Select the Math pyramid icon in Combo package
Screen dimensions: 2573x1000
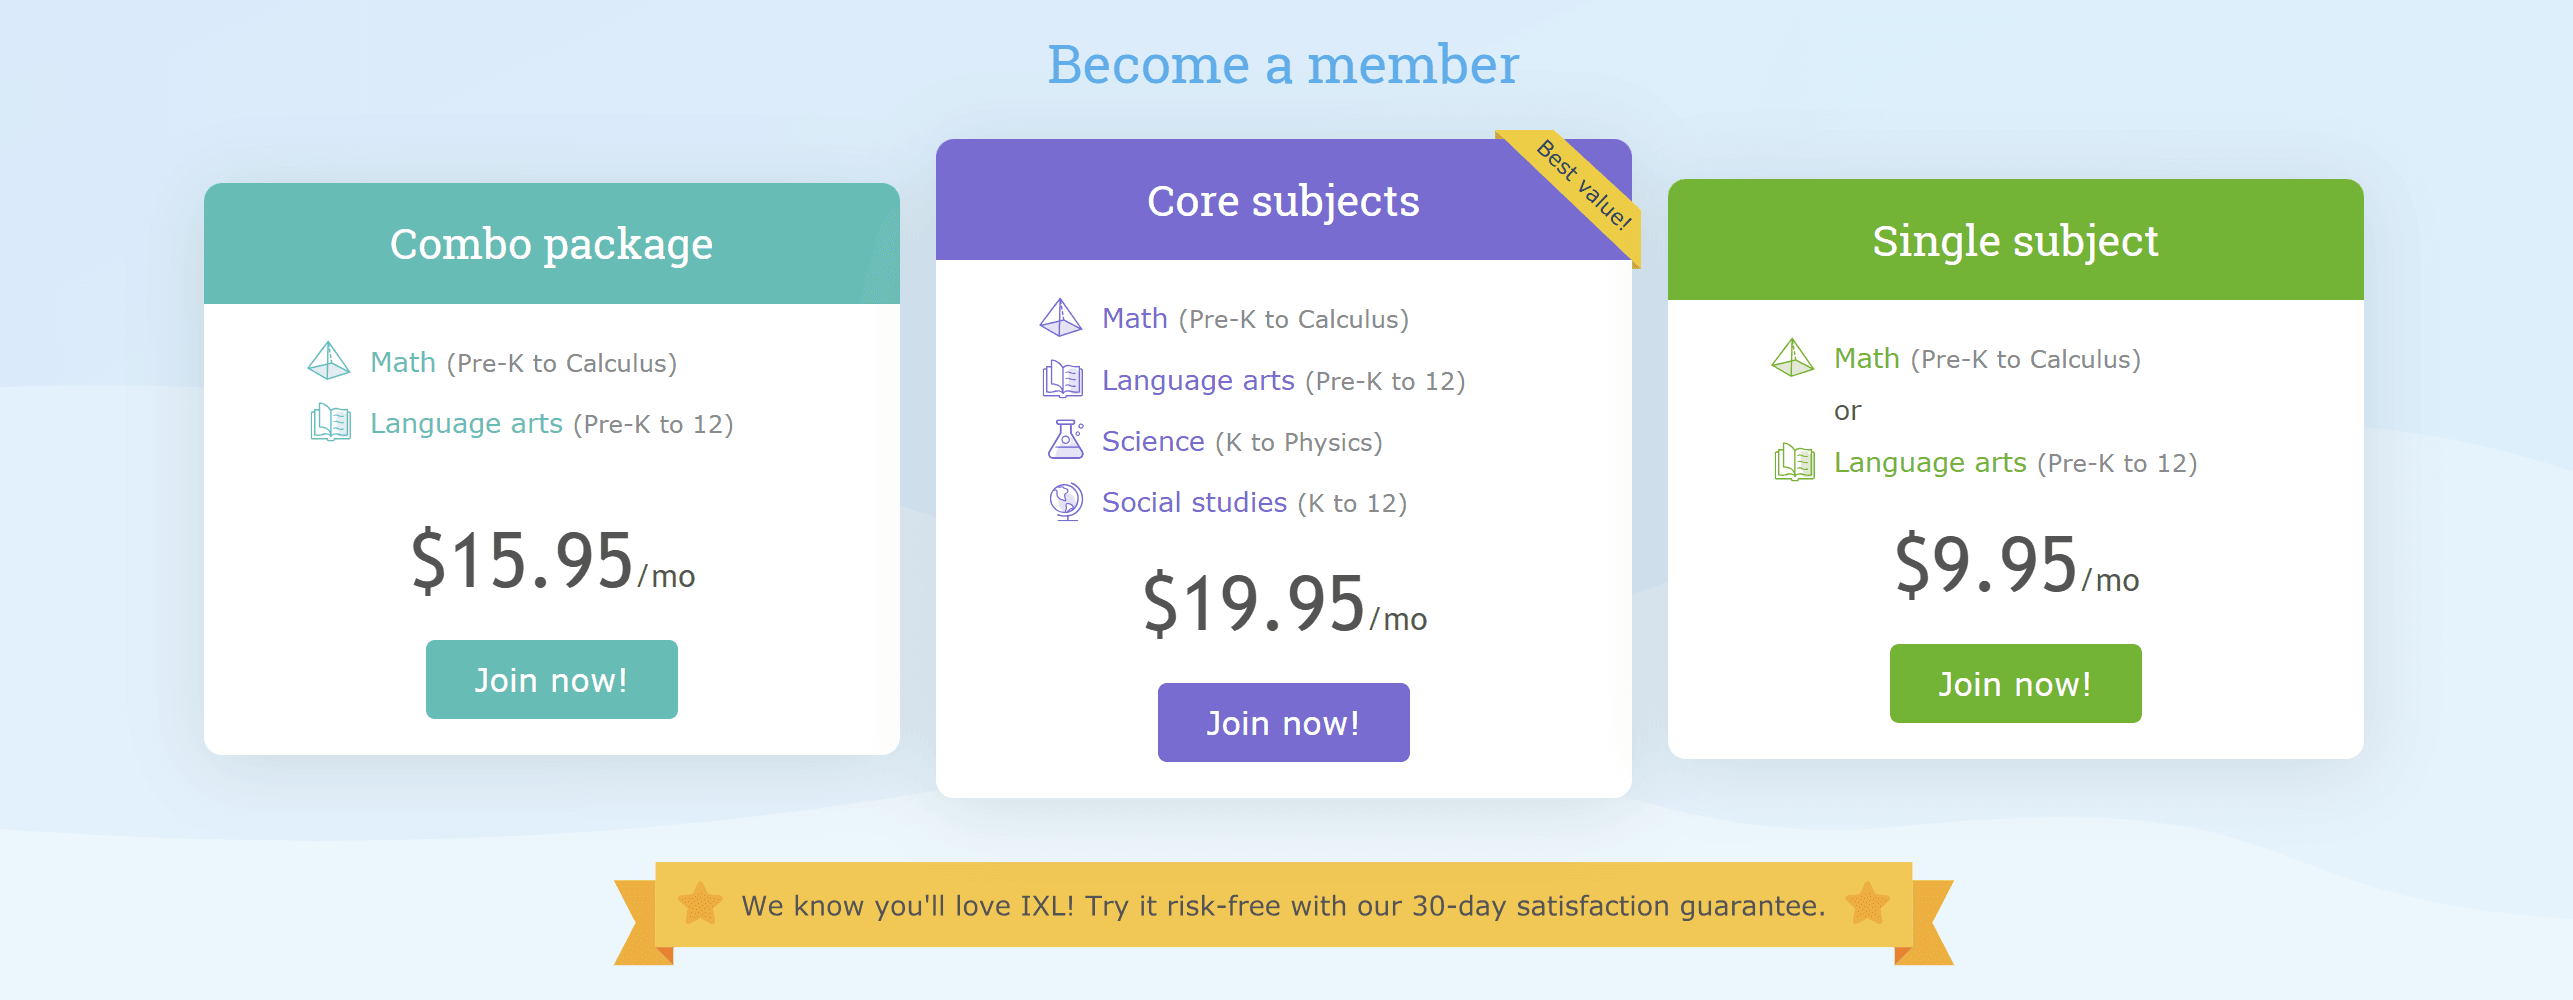(x=327, y=360)
